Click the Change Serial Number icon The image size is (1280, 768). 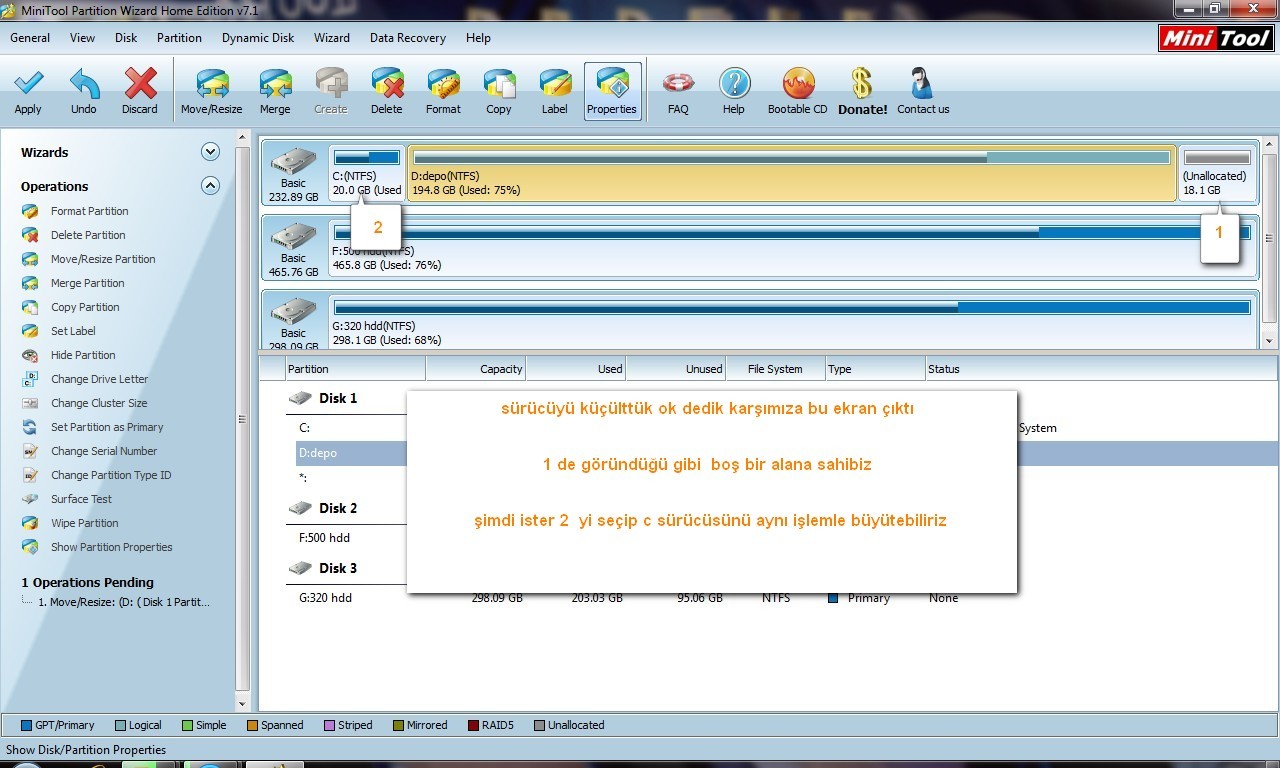click(31, 451)
